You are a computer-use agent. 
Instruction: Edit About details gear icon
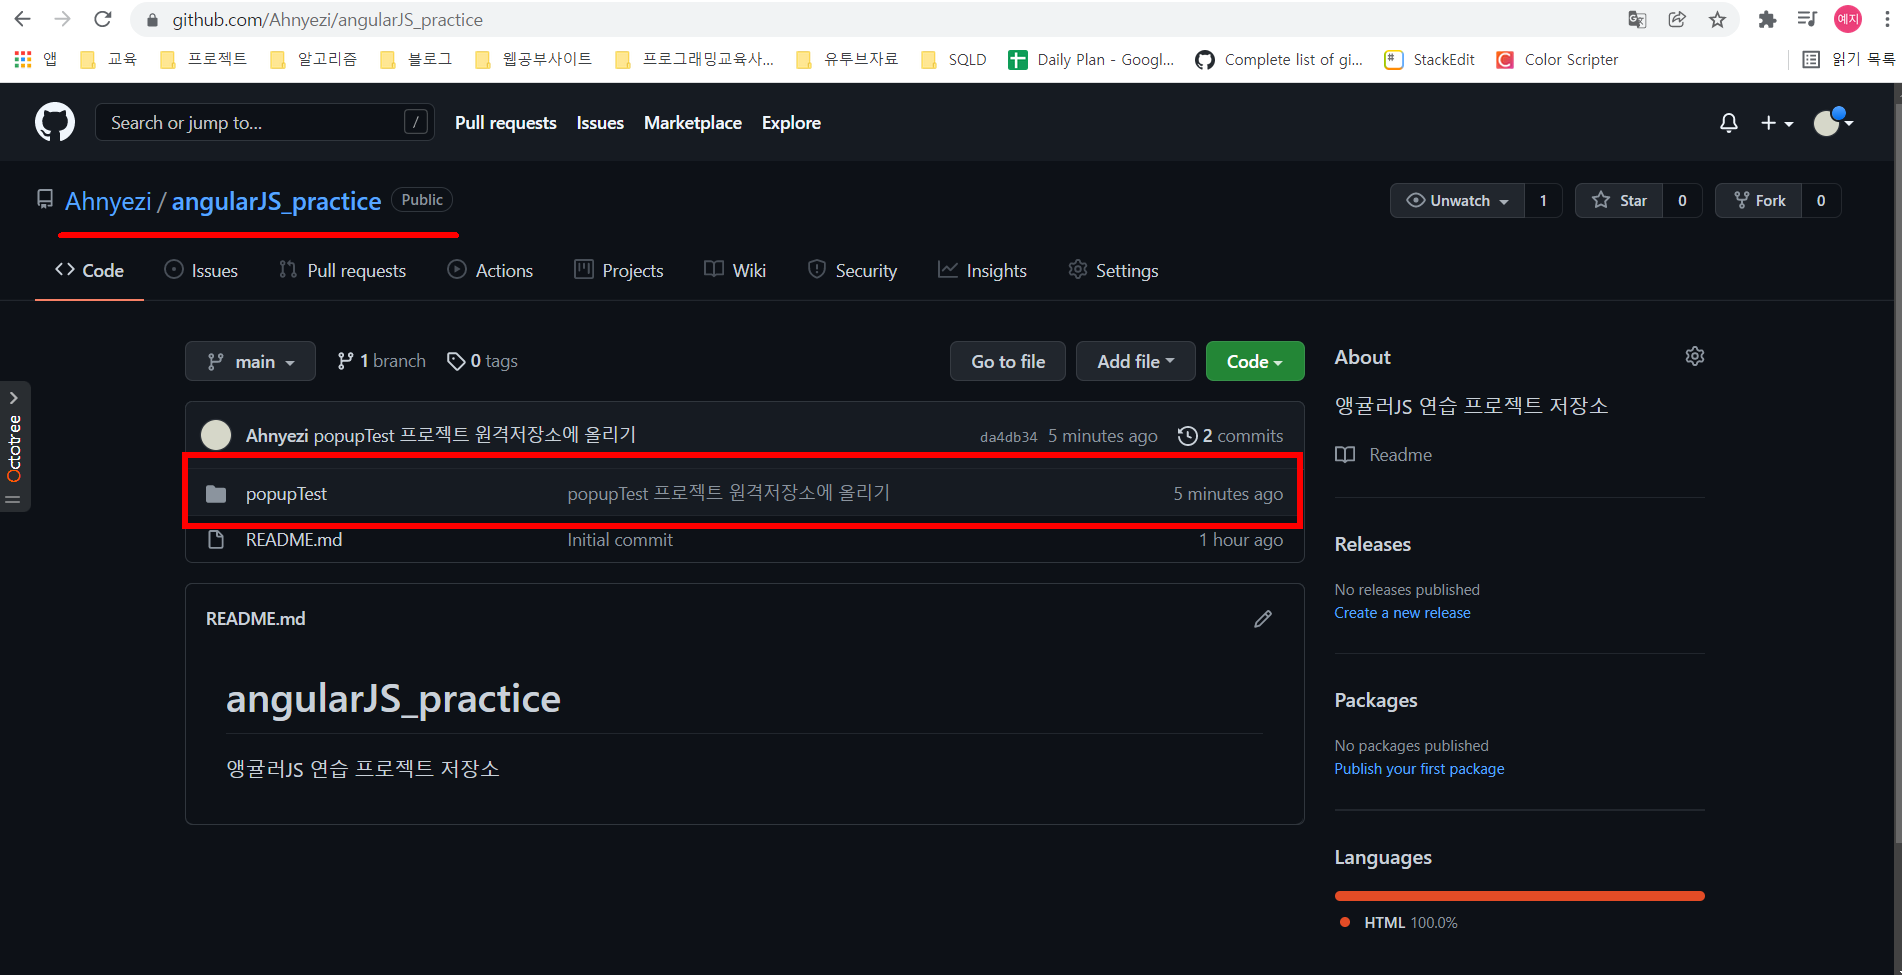[1694, 356]
